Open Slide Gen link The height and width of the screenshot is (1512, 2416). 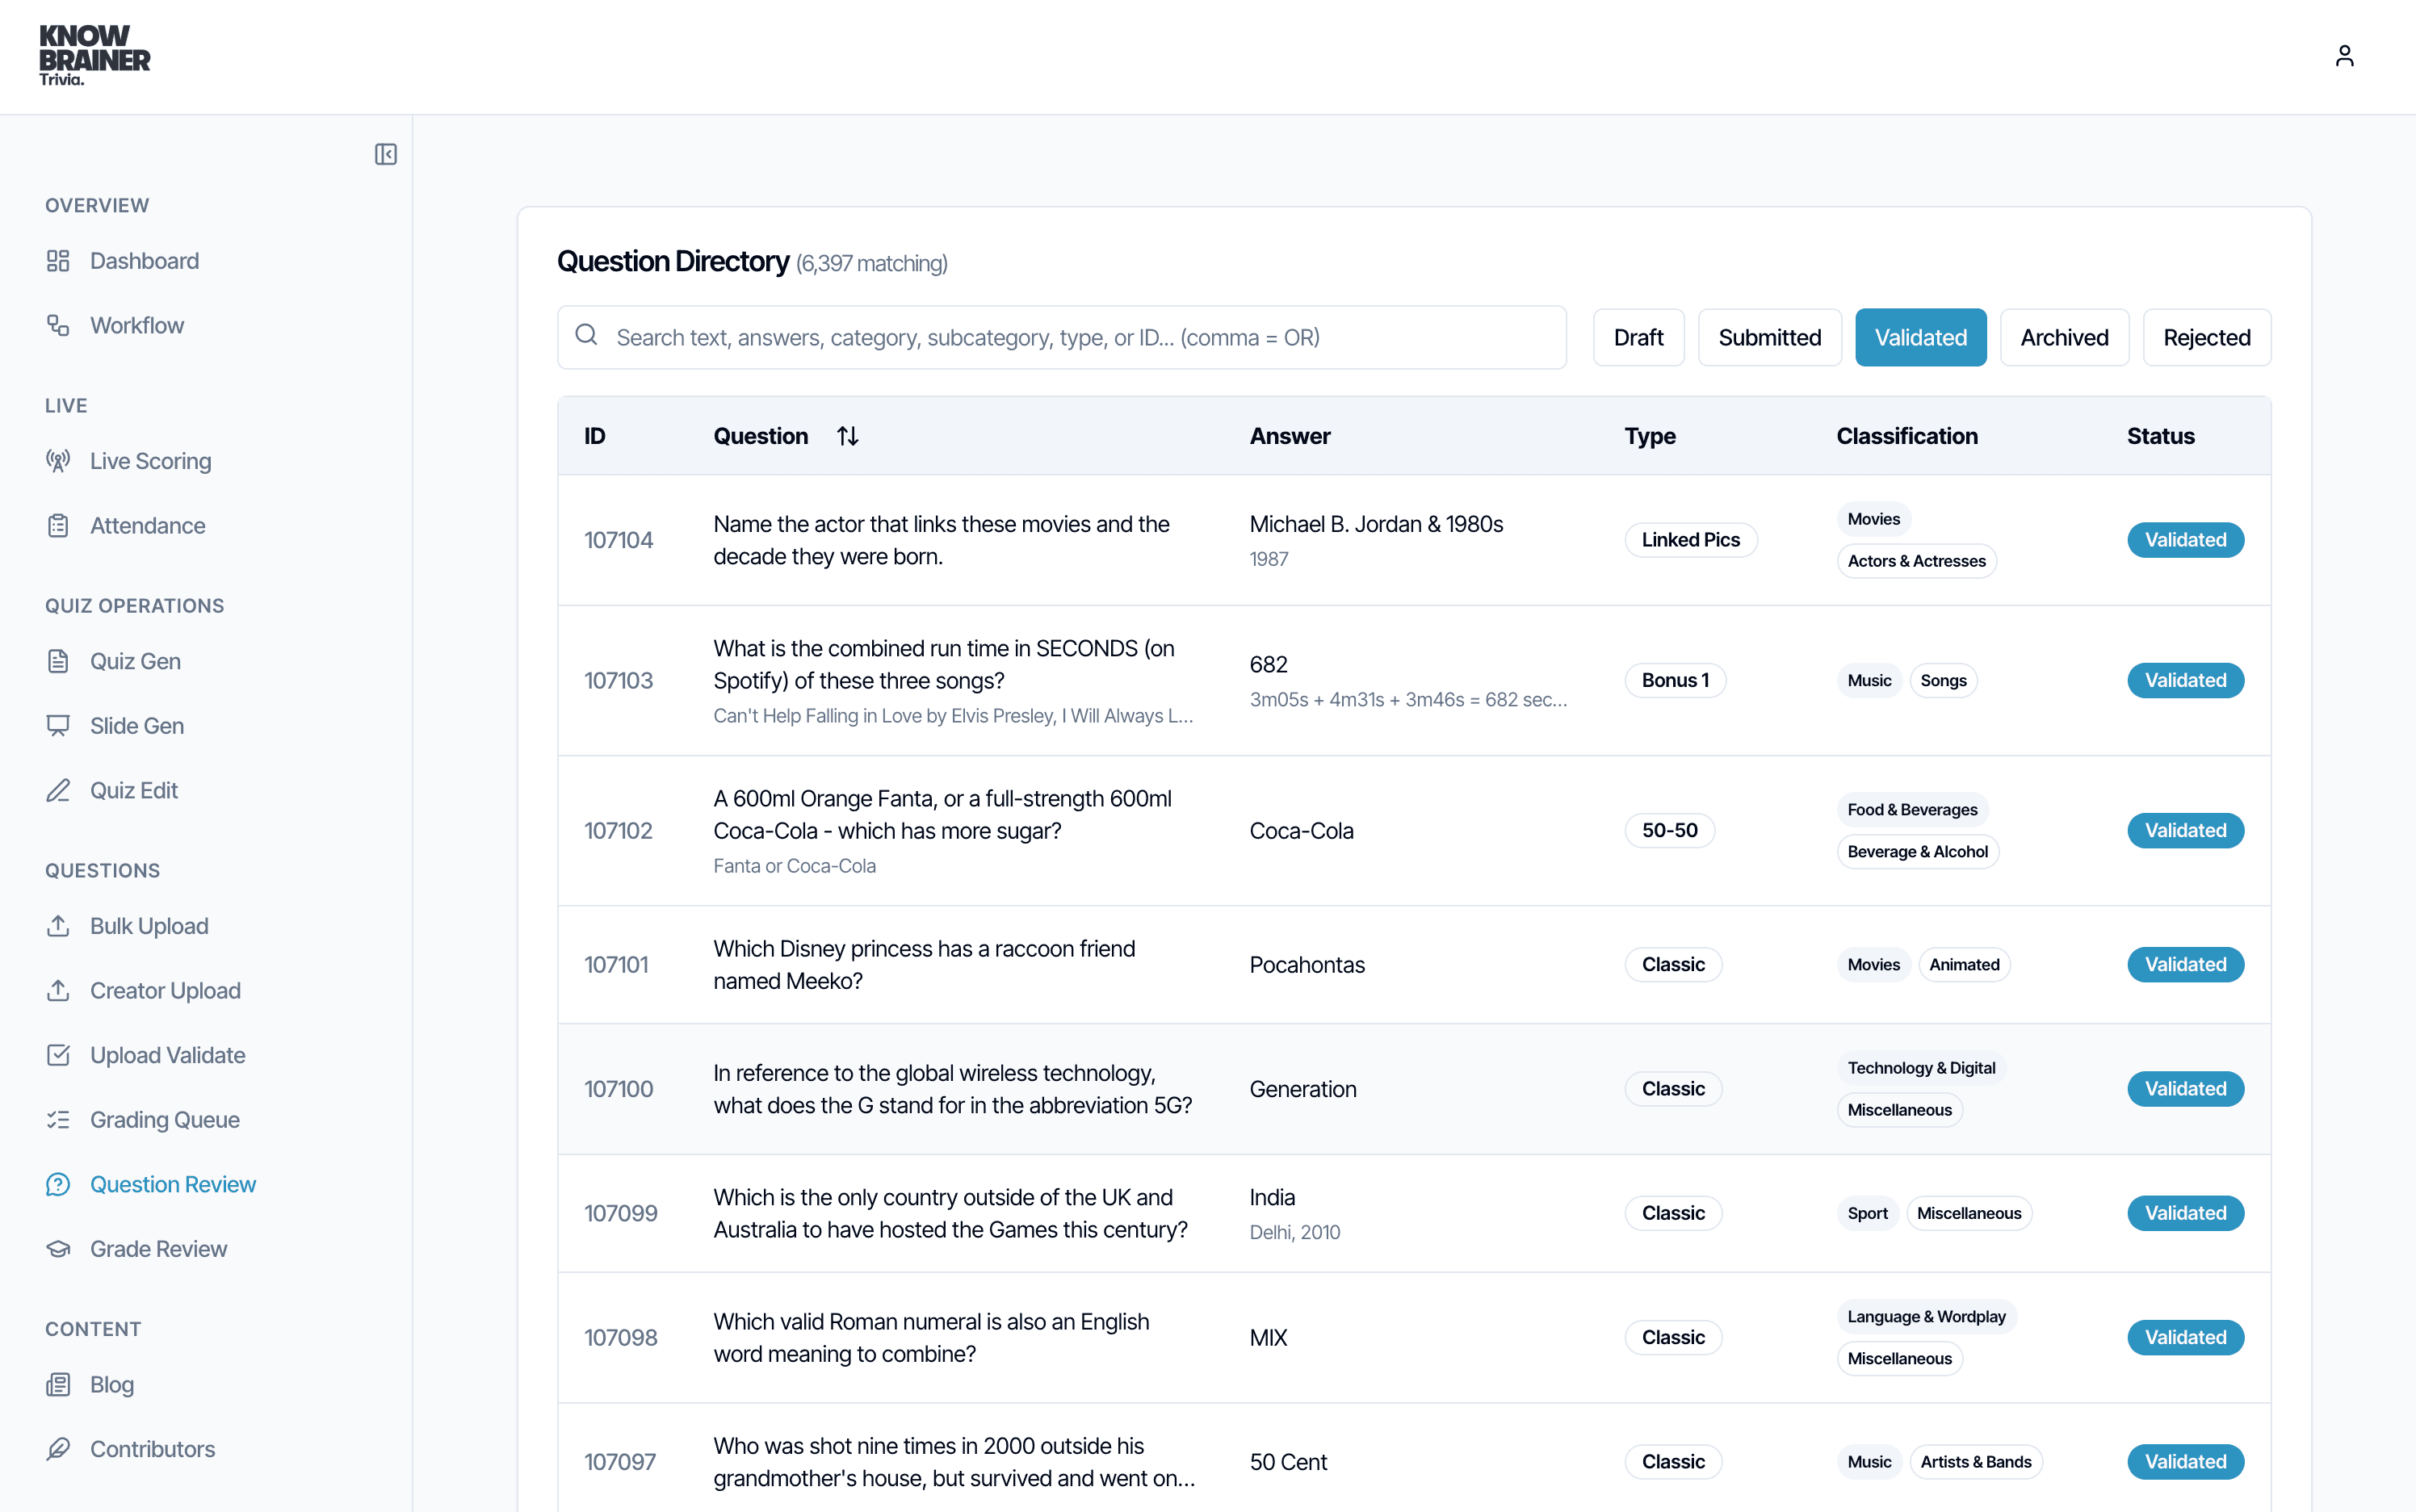137,725
